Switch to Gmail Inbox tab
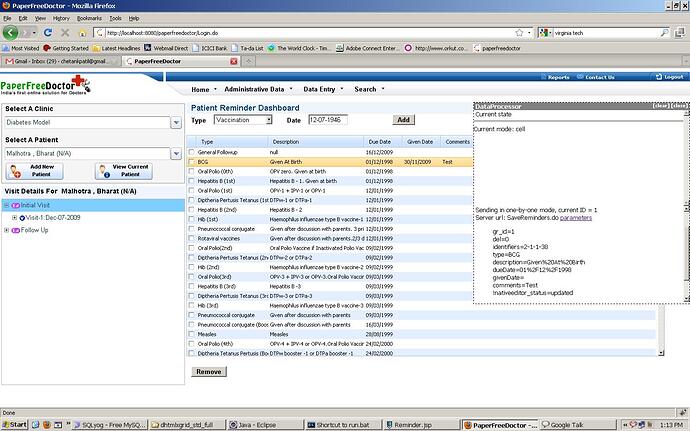 pos(61,61)
